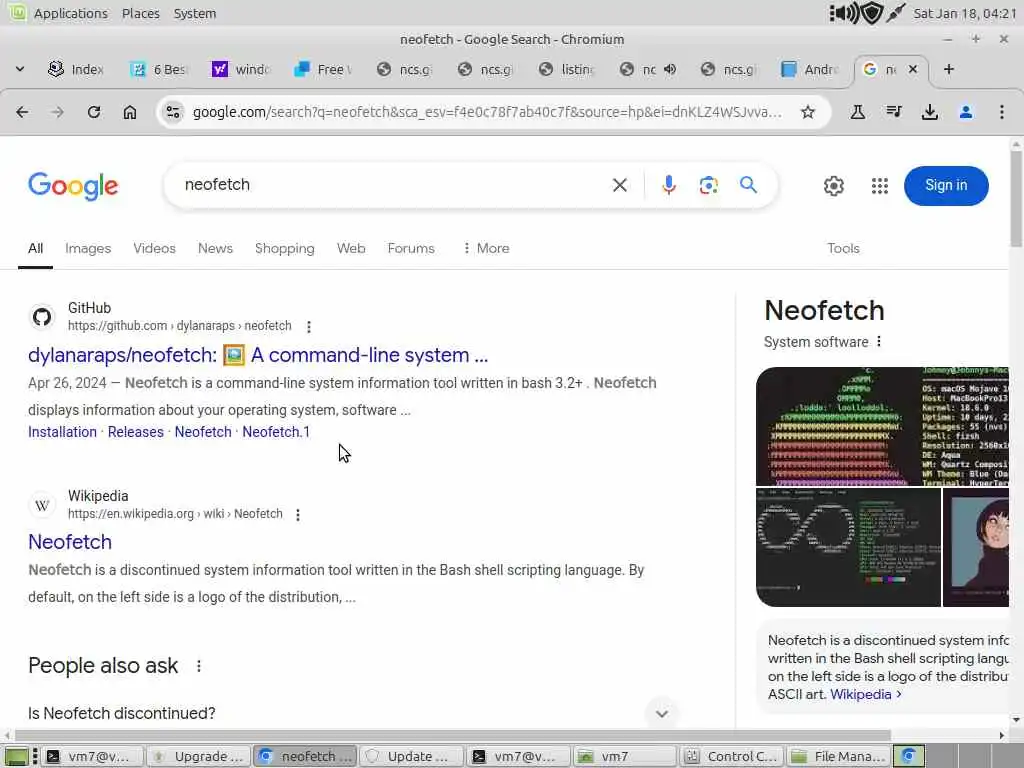Image resolution: width=1024 pixels, height=768 pixels.
Task: Bookmark this page with the star
Action: [808, 112]
